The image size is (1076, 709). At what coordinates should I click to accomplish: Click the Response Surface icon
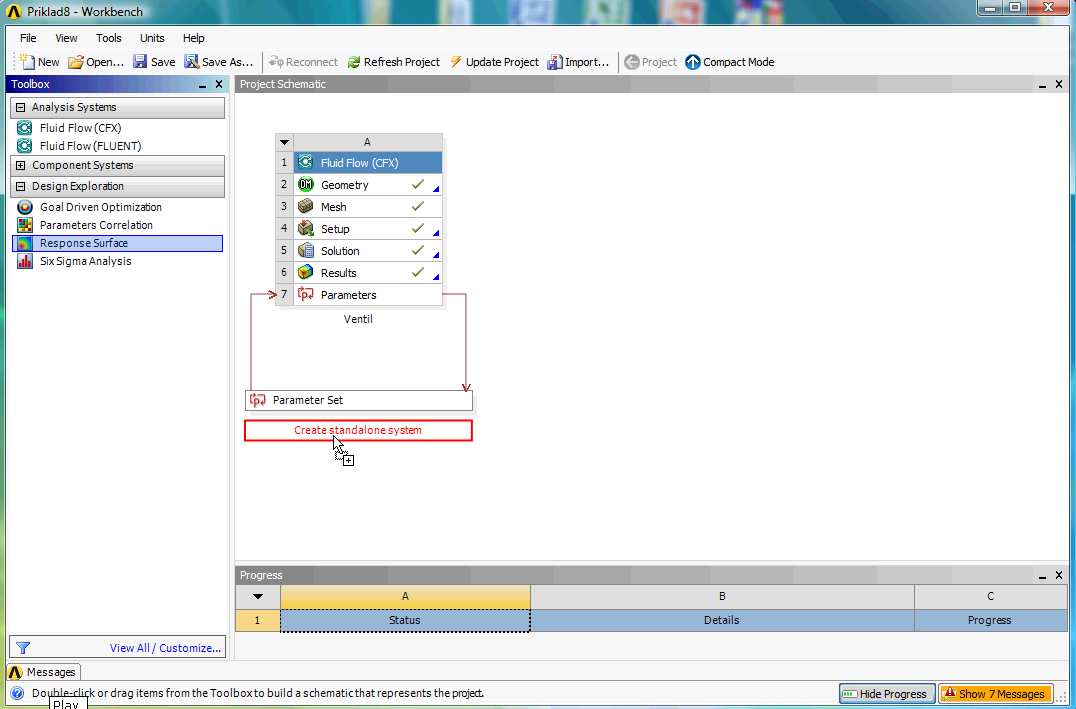click(25, 243)
